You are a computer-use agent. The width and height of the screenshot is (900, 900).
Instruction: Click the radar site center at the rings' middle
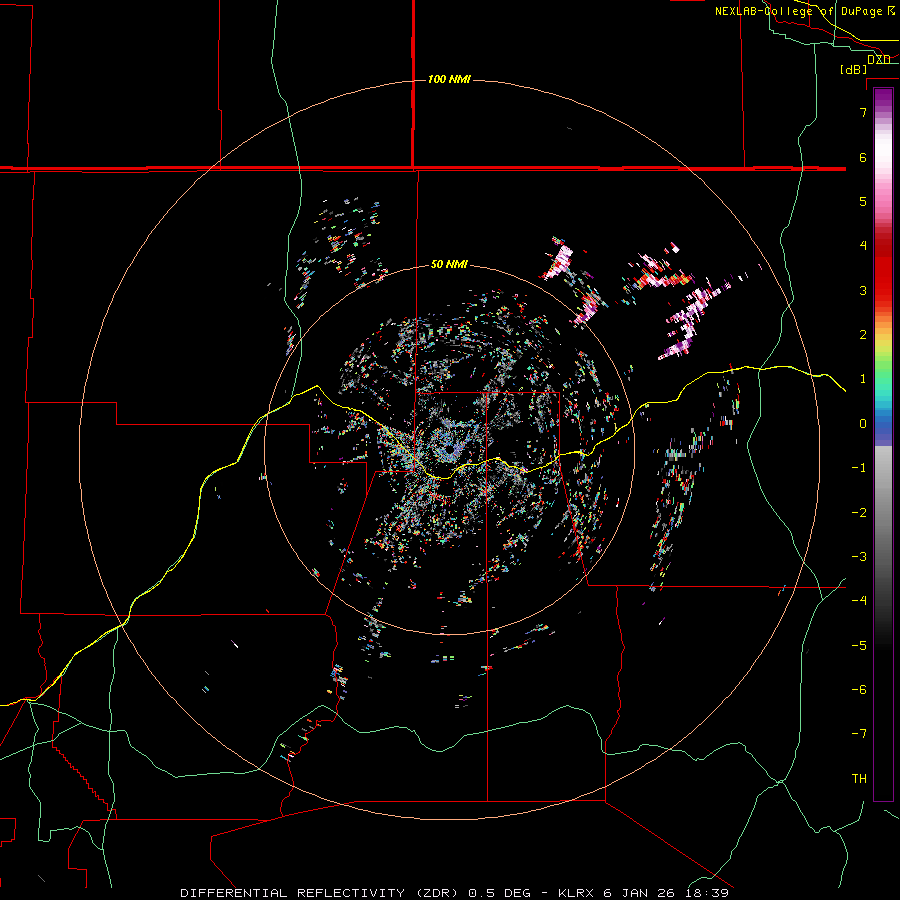(449, 451)
